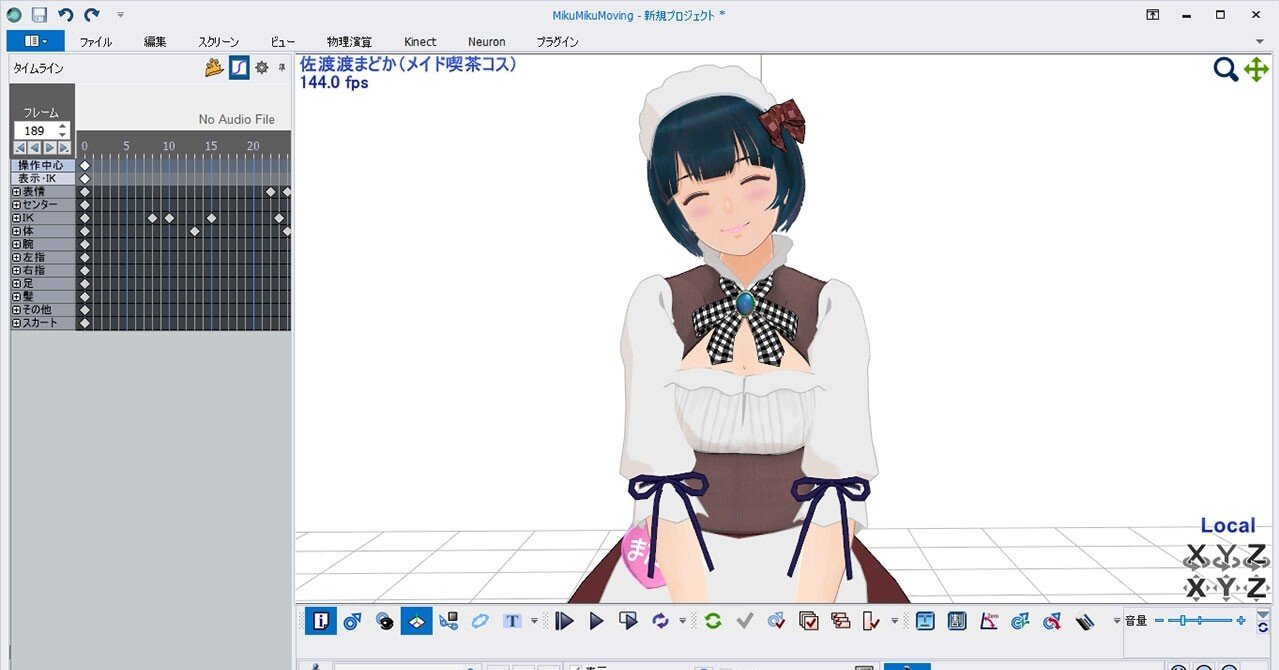The image size is (1279, 670).
Task: Toggle the highlighted diamond keyframe mode in the toolbar
Action: (416, 621)
